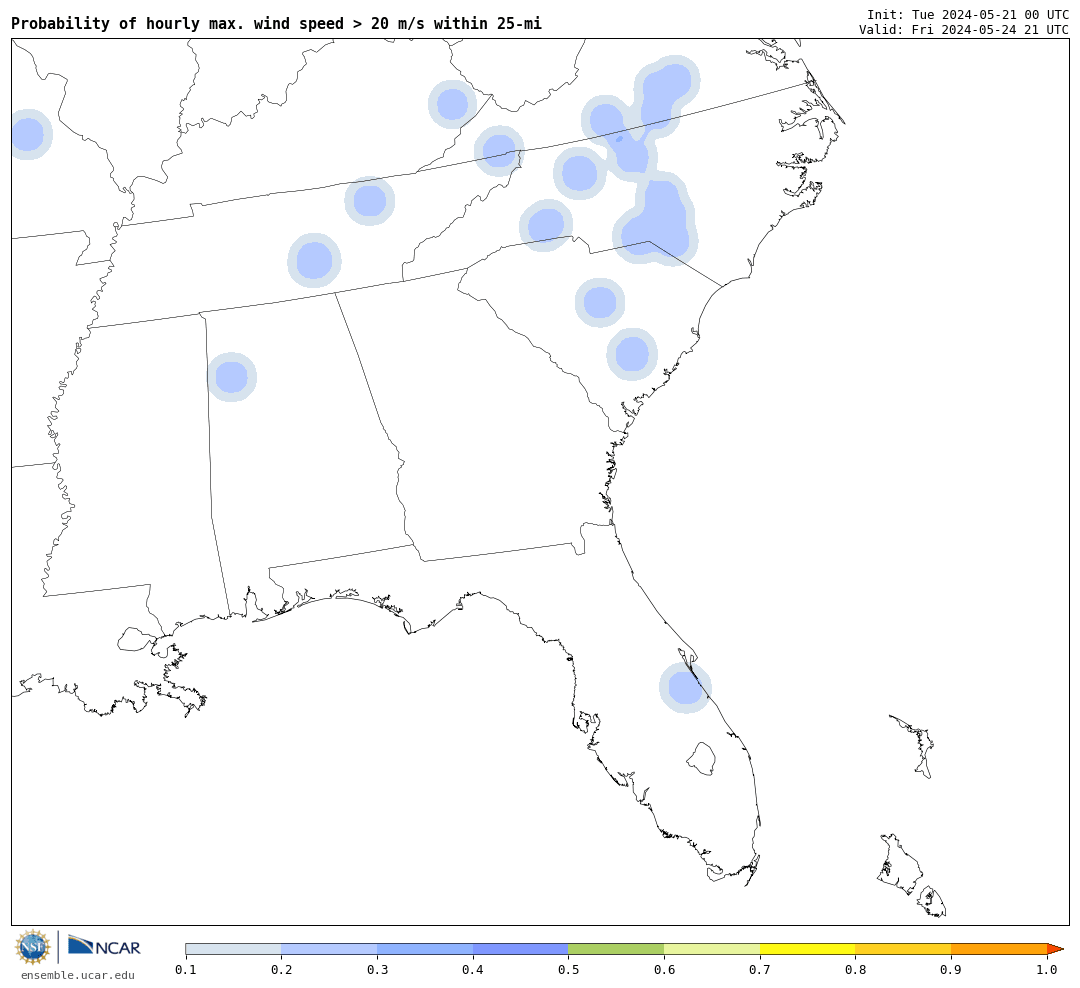Click the 0.1 colorbar tick label
Image resolution: width=1080 pixels, height=988 pixels.
186,970
